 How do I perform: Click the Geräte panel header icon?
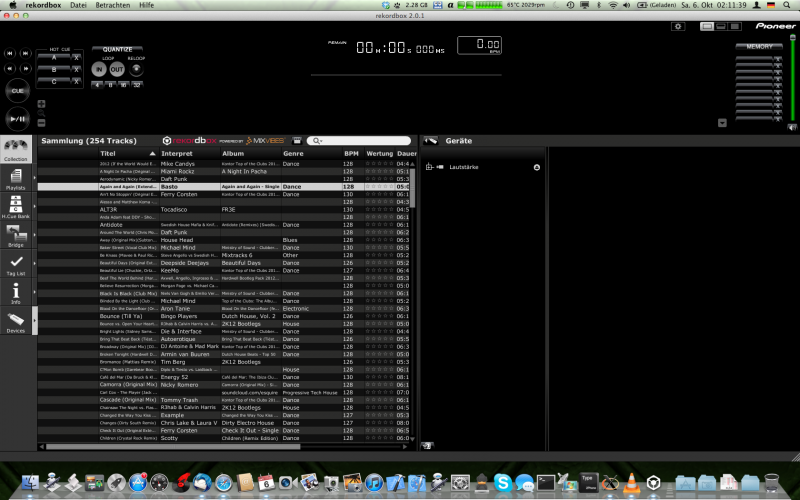pyautogui.click(x=431, y=141)
